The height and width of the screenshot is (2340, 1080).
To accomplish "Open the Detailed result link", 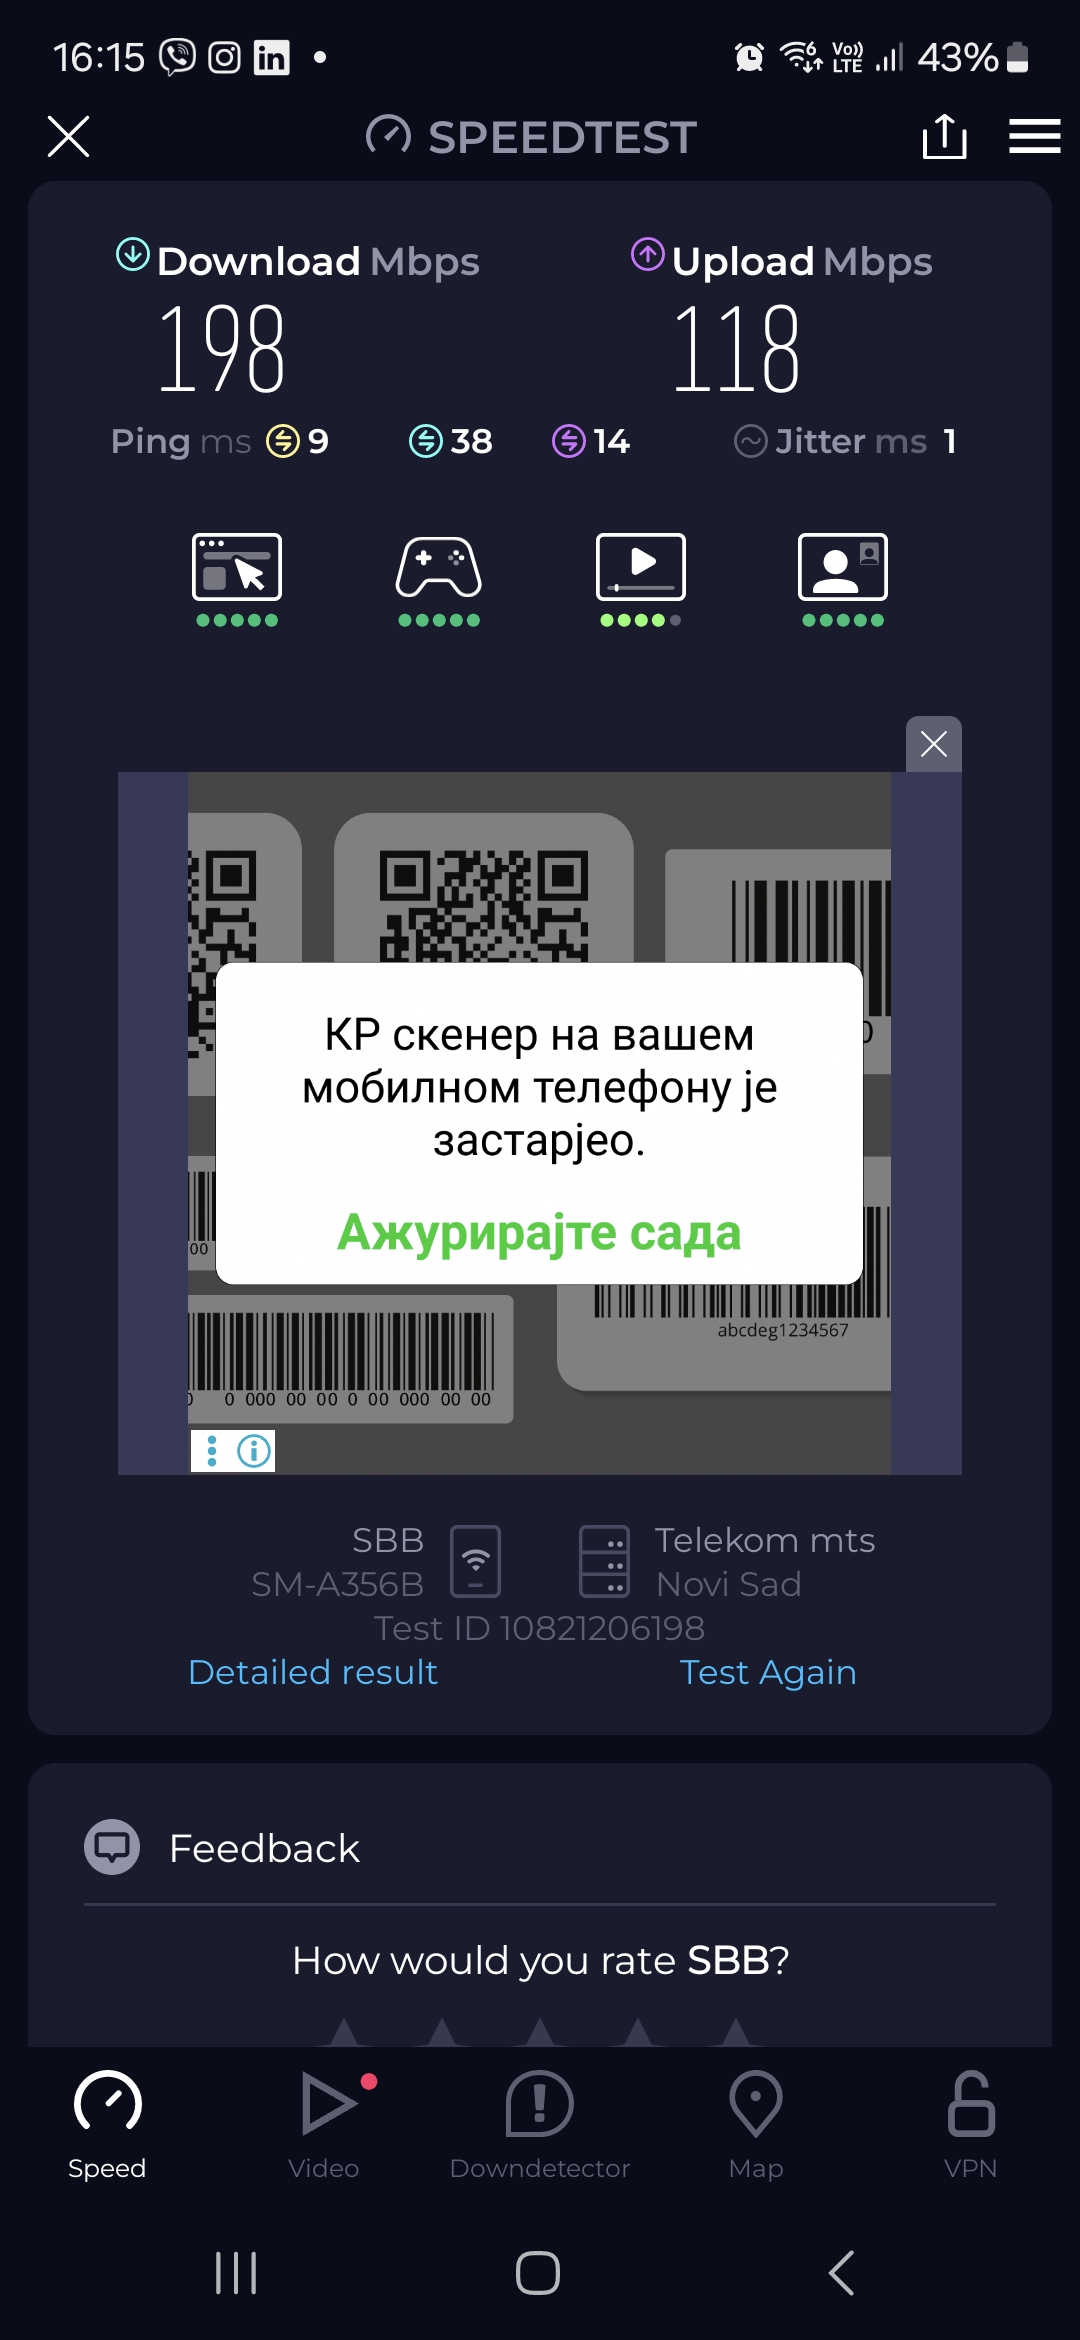I will (x=313, y=1672).
